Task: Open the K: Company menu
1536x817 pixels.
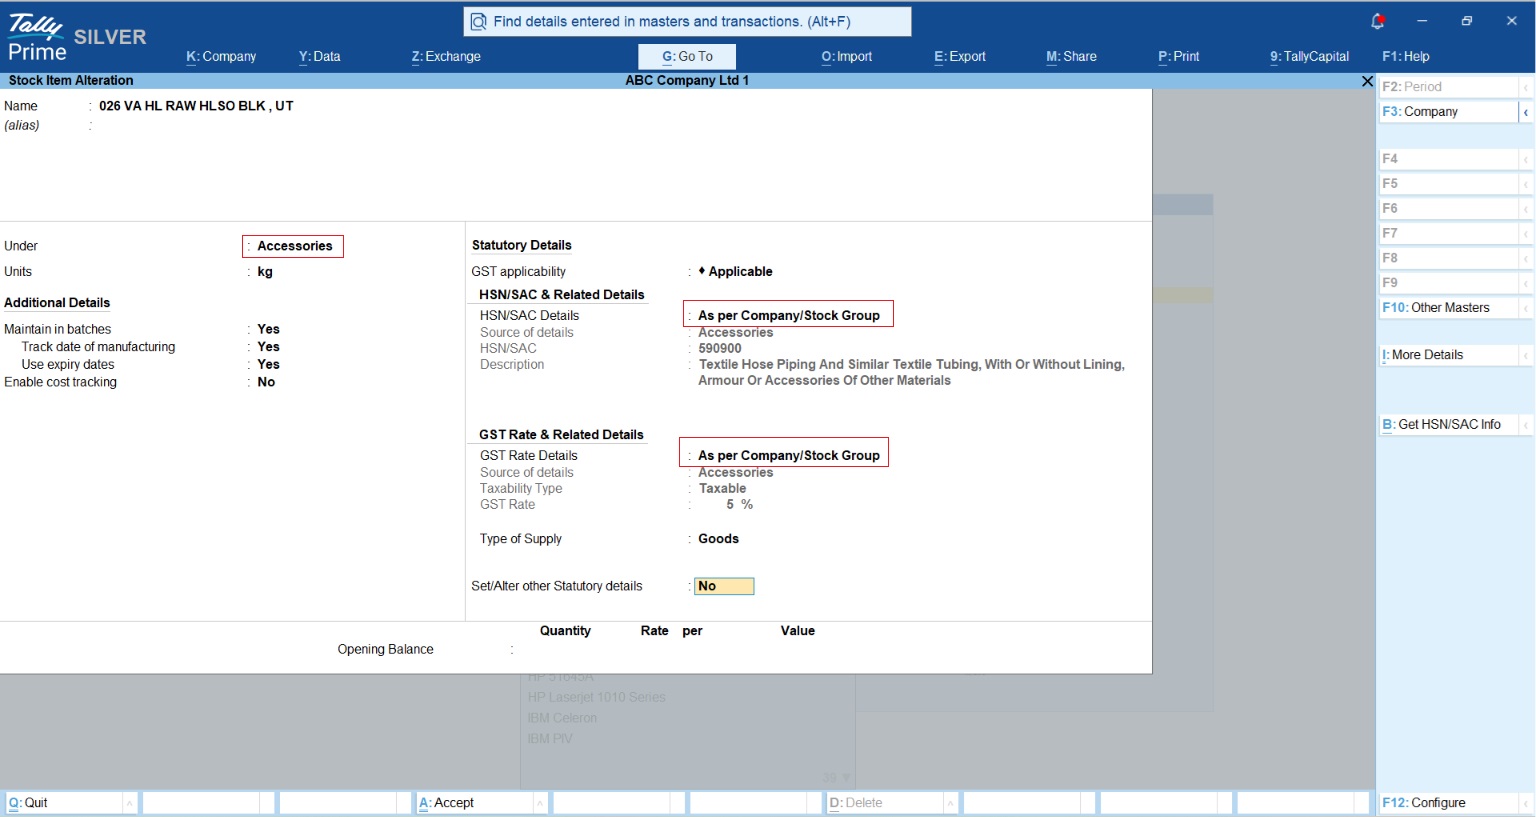Action: click(x=221, y=56)
